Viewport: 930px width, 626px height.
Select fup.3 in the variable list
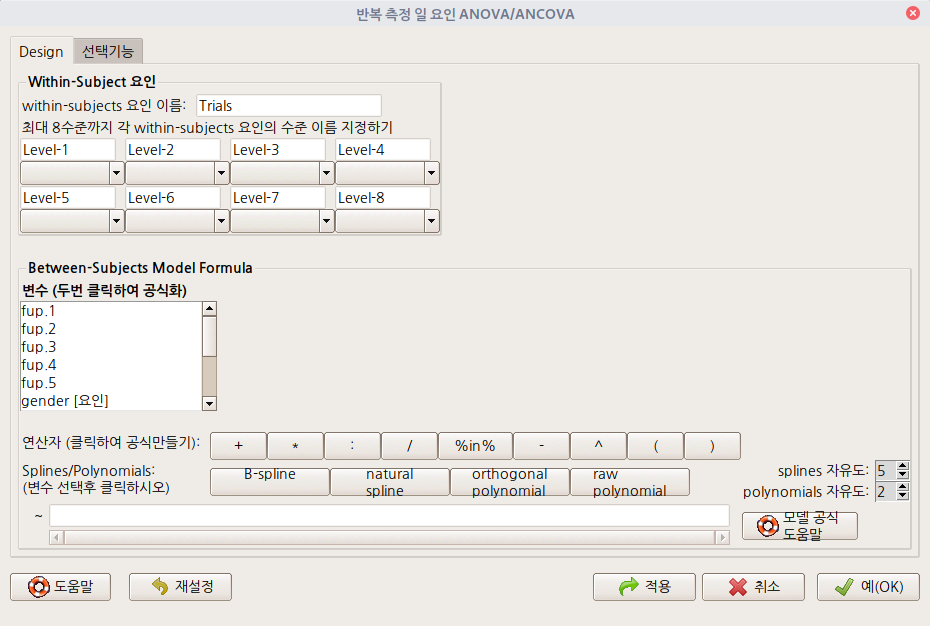pyautogui.click(x=111, y=347)
